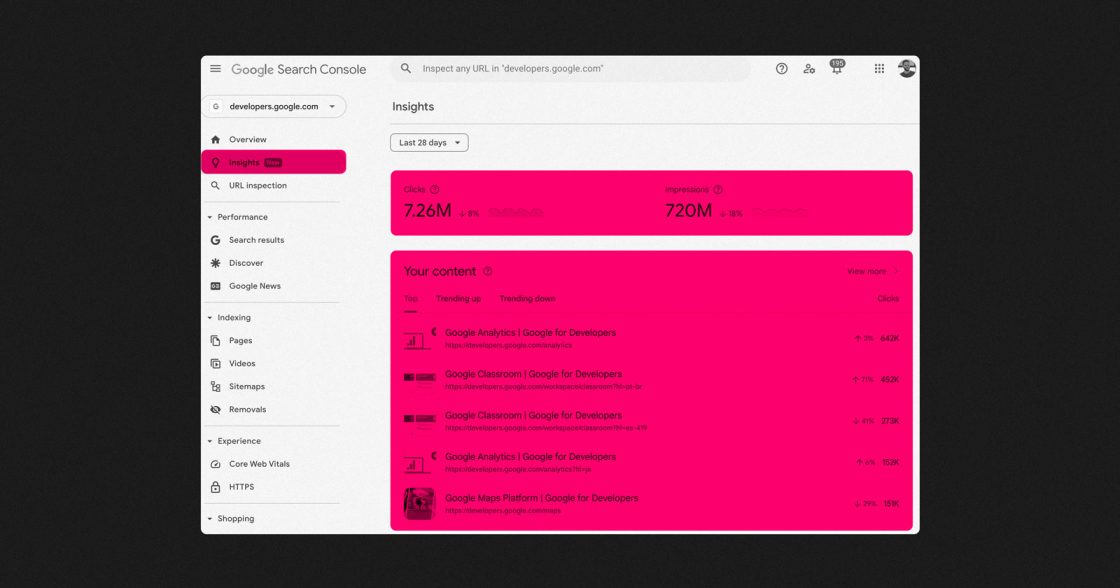Click the Google News icon
Image resolution: width=1120 pixels, height=588 pixels.
[x=215, y=286]
